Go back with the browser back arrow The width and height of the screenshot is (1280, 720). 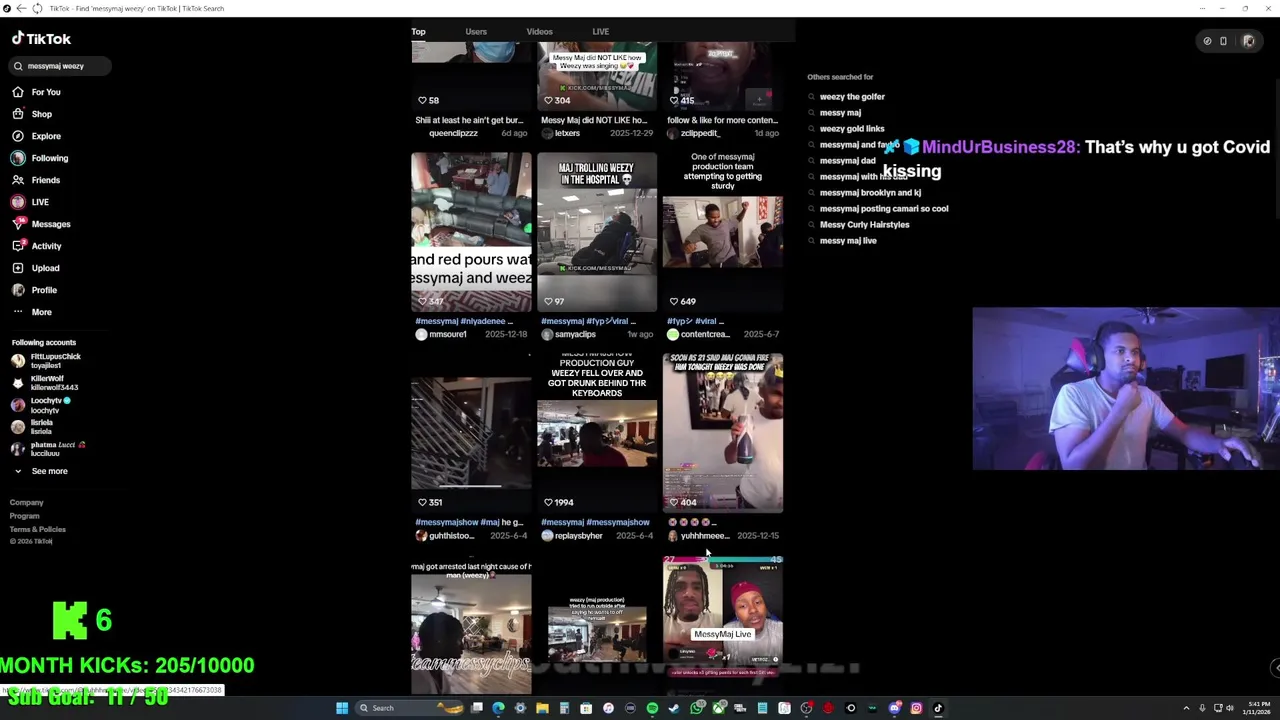21,8
